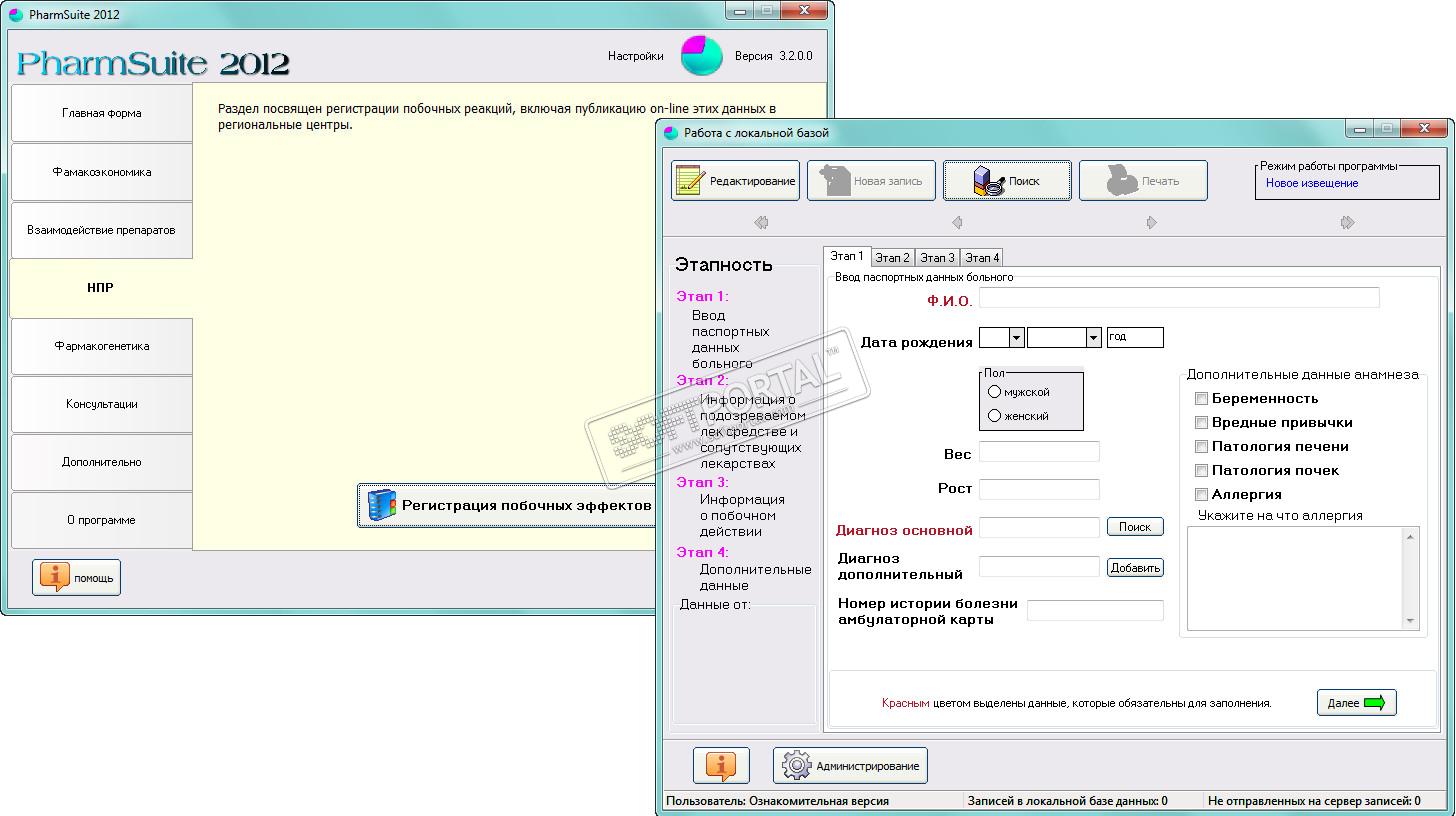Switch to Этап 1 tab
Image resolution: width=1456 pixels, height=816 pixels.
(x=847, y=257)
